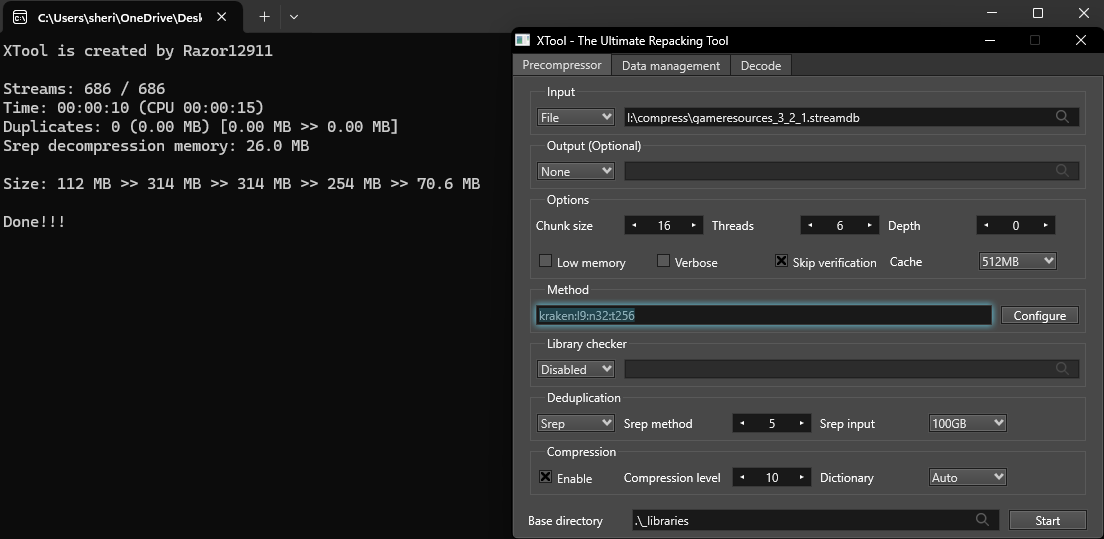Open the Cache 512MB dropdown
Viewport: 1104px width, 539px height.
pos(1017,261)
